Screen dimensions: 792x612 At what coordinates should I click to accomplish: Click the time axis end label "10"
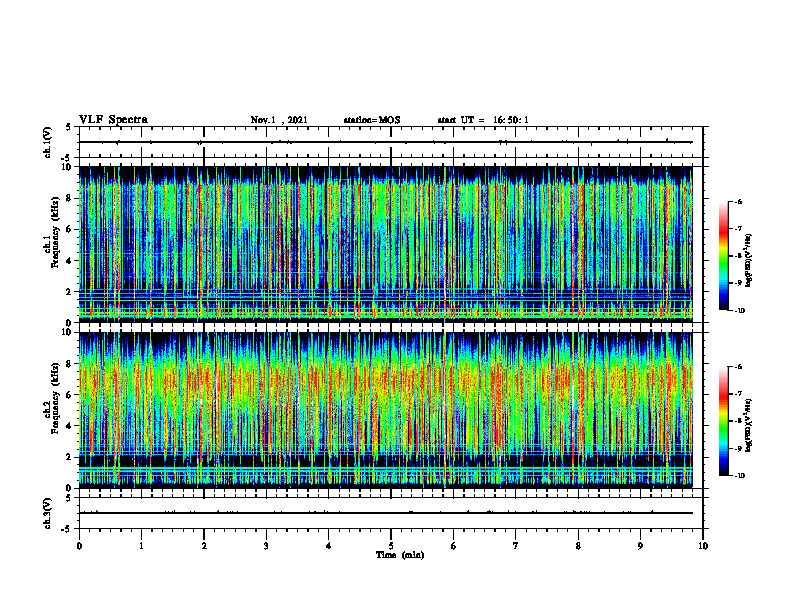pos(703,546)
